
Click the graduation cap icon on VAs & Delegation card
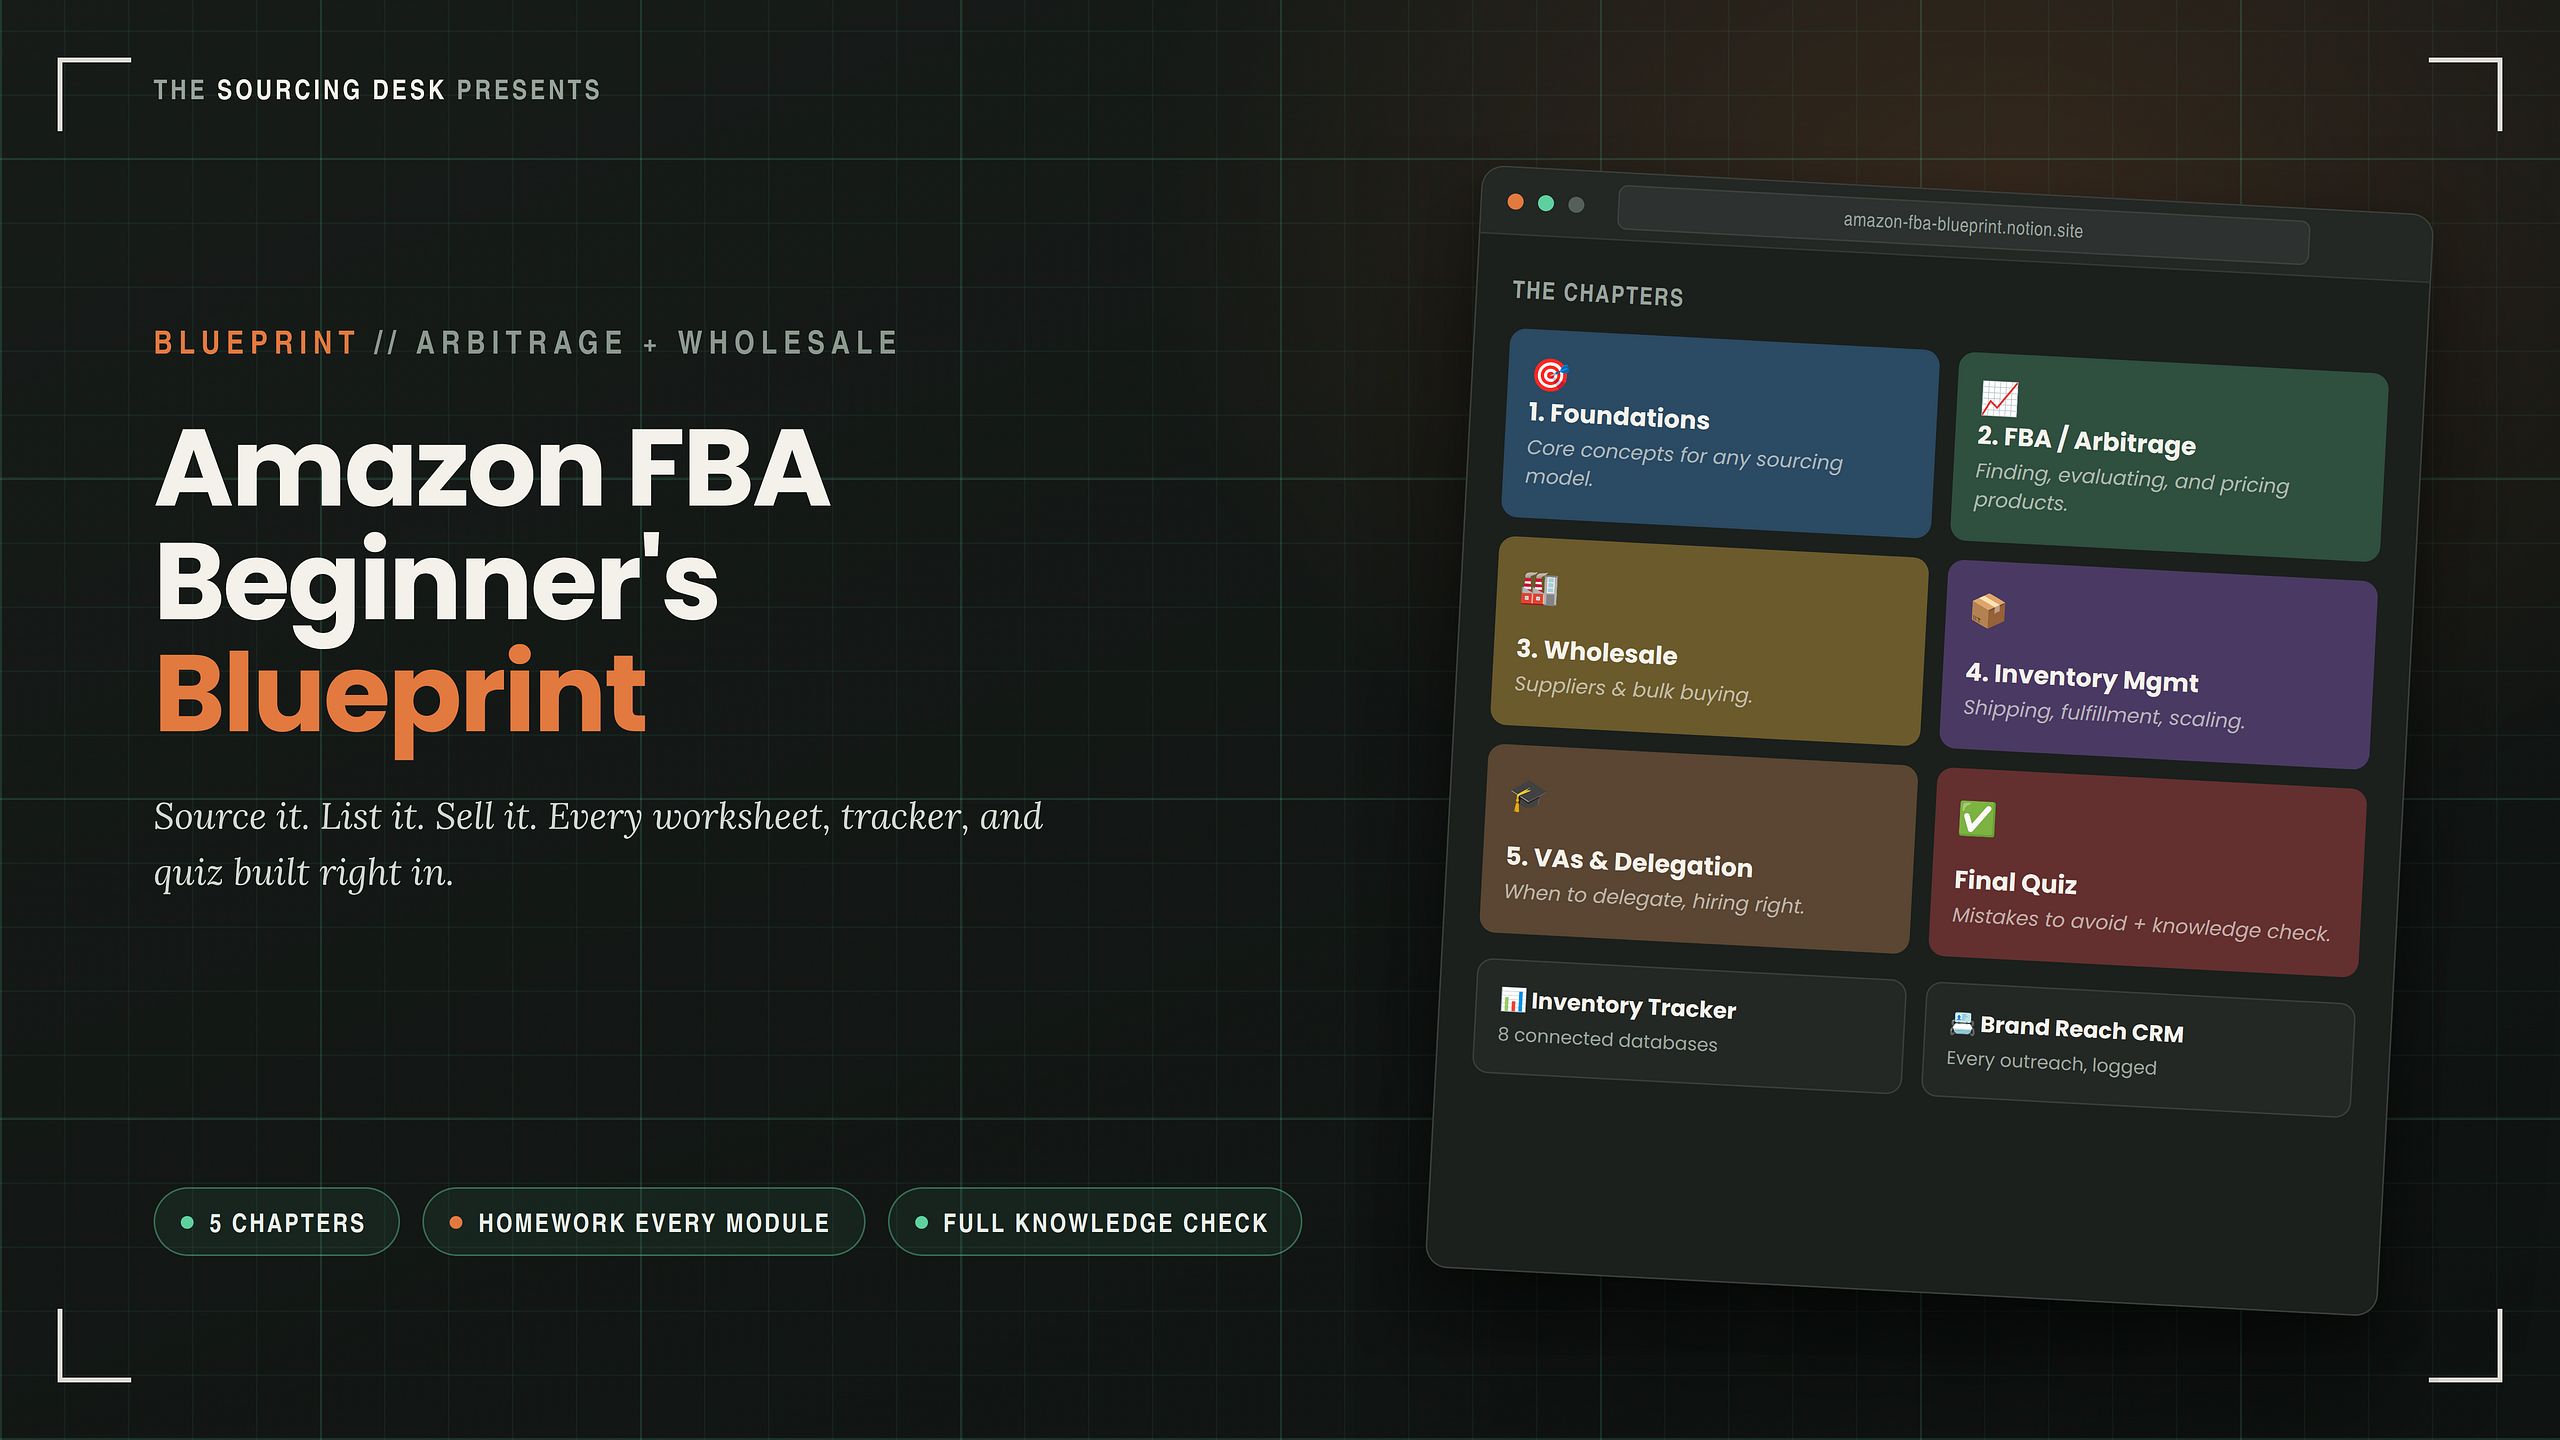click(1528, 797)
